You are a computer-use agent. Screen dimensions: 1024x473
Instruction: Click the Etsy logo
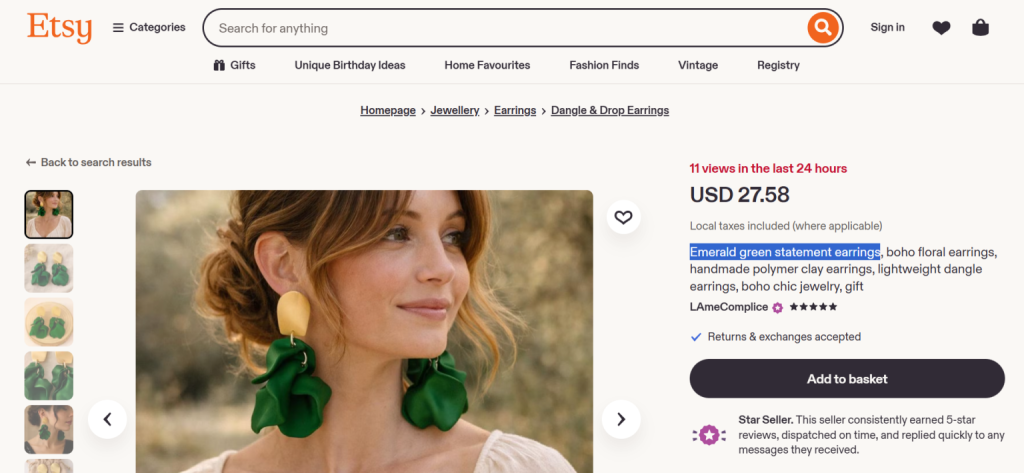click(x=59, y=28)
